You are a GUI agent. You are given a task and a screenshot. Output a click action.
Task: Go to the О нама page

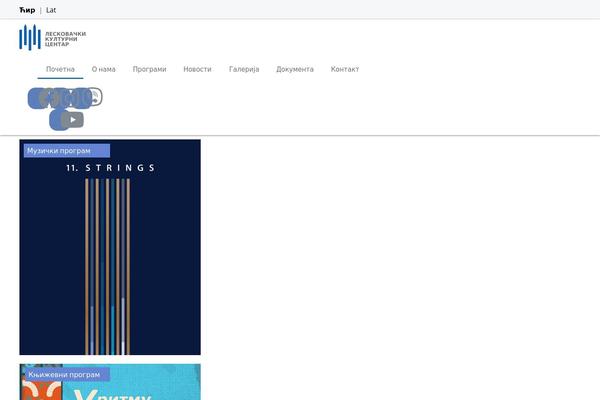[104, 70]
